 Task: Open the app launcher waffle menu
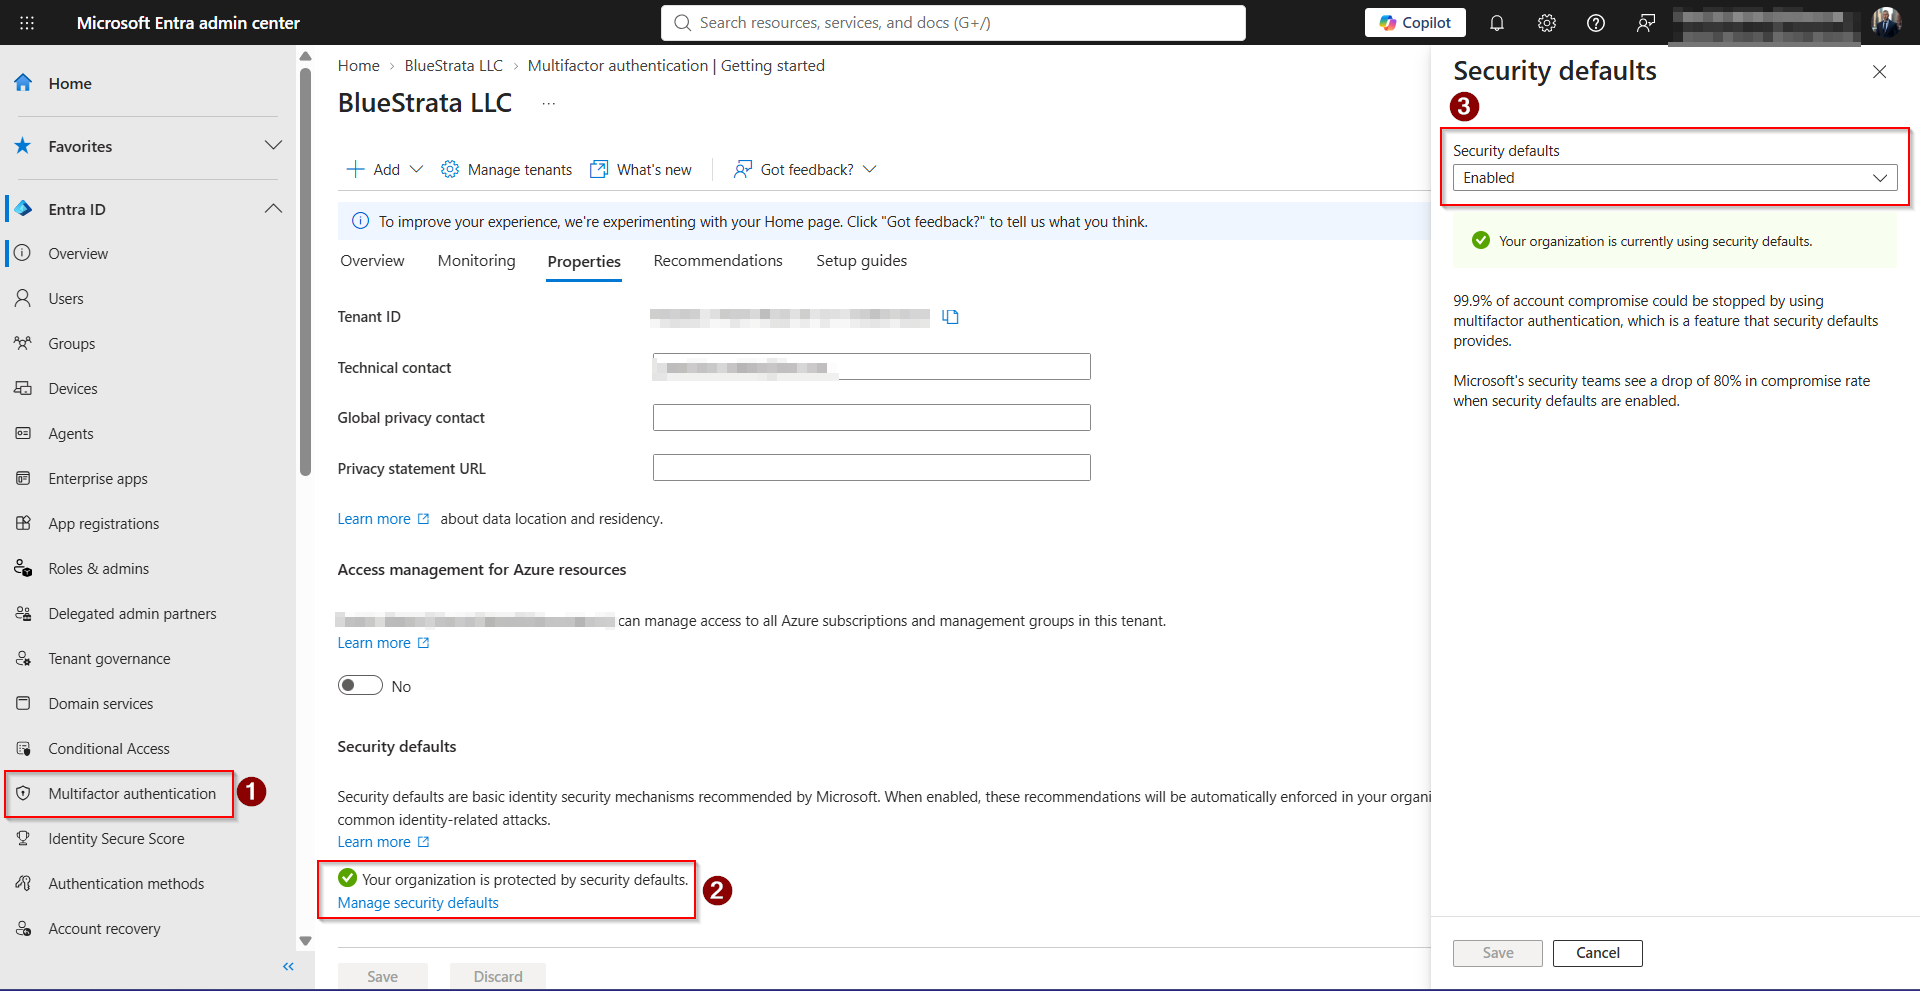click(27, 23)
